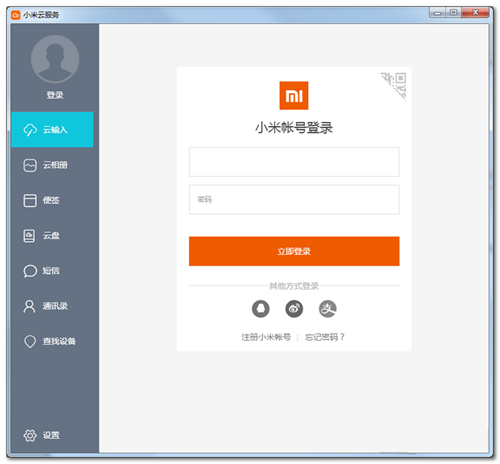Click the 其他方式登录 divider label

pos(294,286)
